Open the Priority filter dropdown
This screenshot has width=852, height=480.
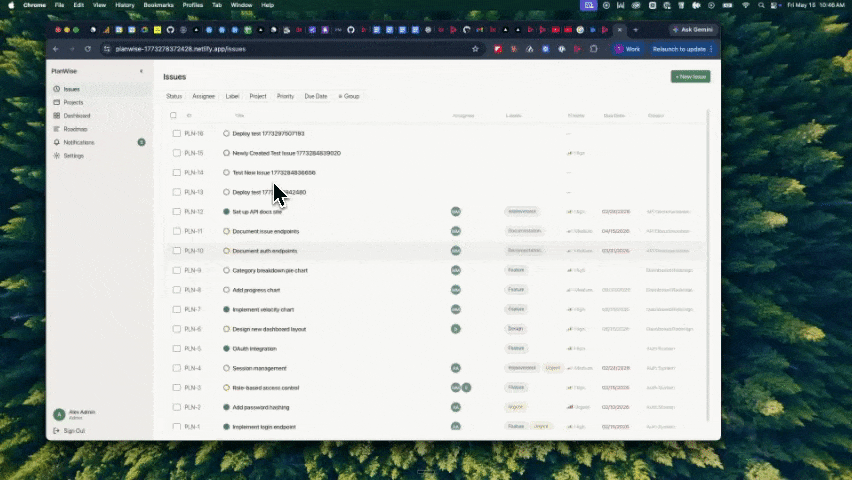(285, 96)
